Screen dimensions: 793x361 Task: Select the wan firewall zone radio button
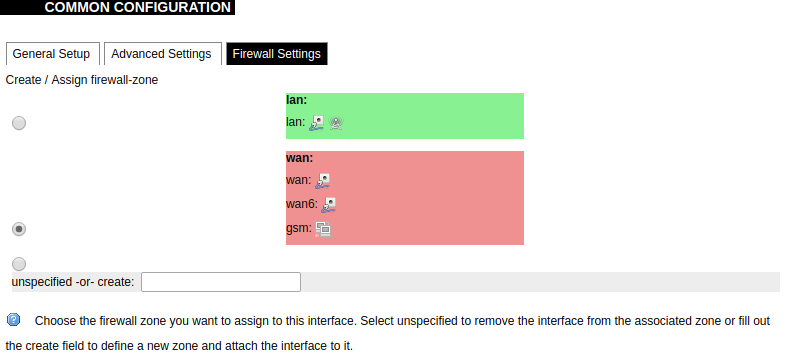pos(19,229)
